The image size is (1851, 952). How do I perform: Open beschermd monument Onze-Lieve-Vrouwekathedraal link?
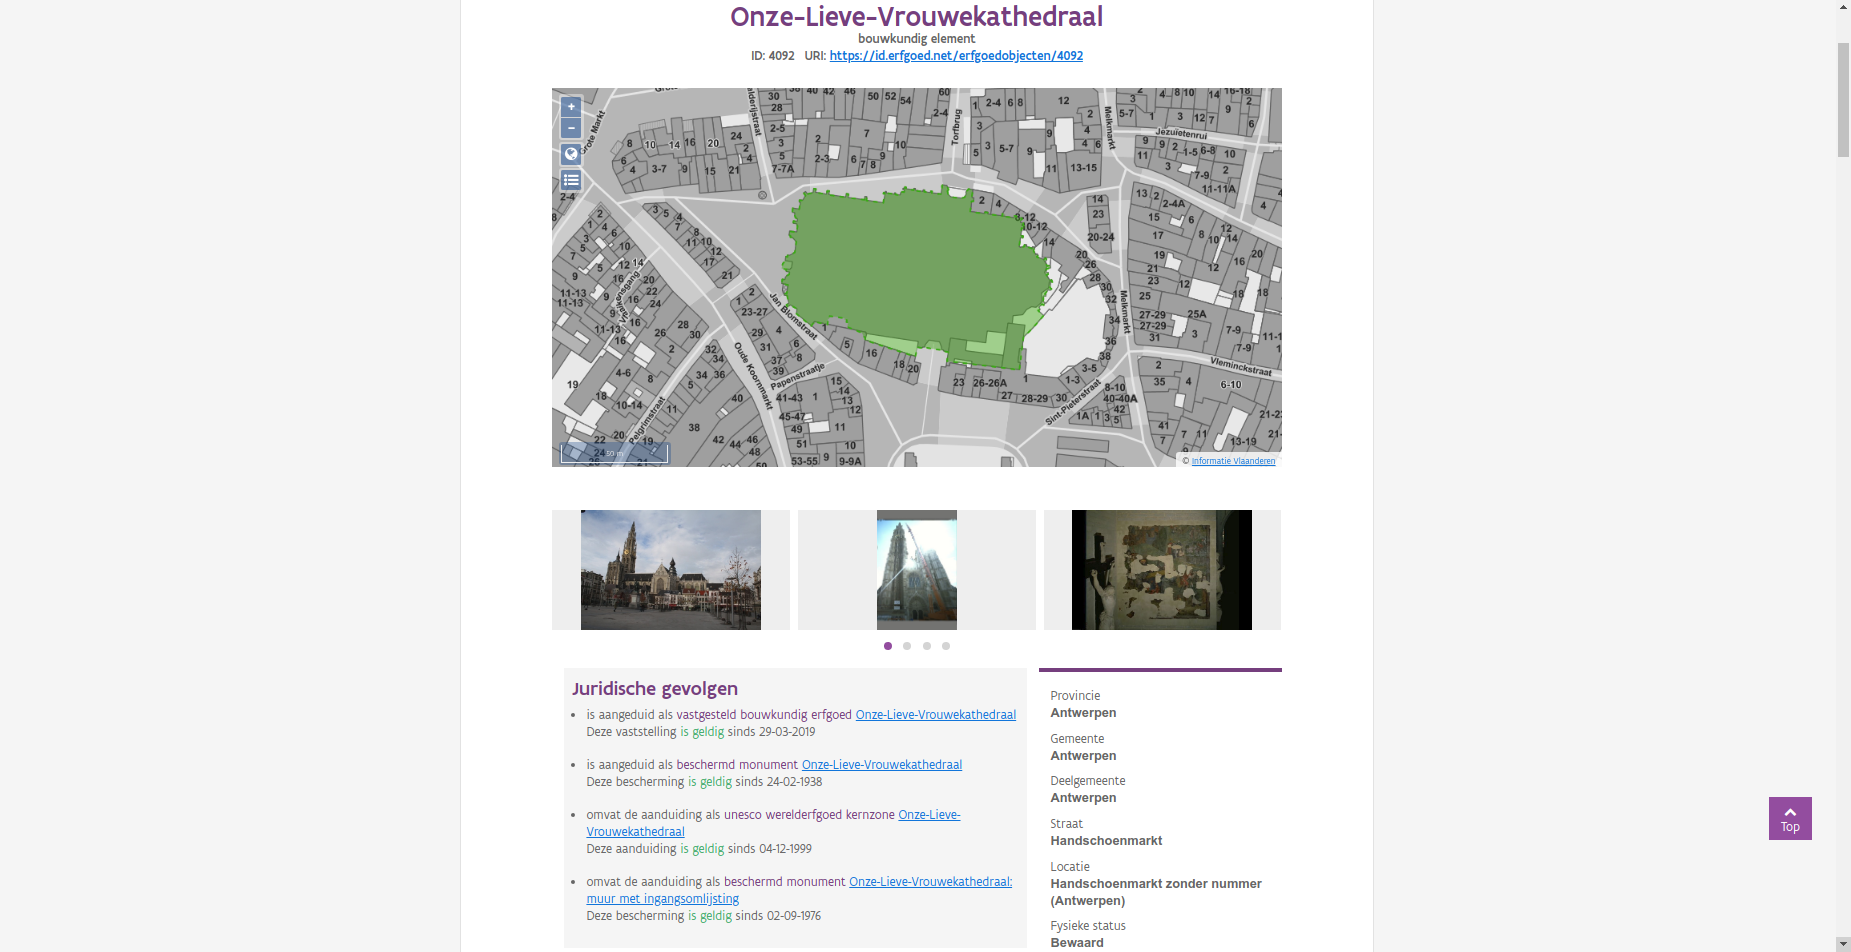882,765
